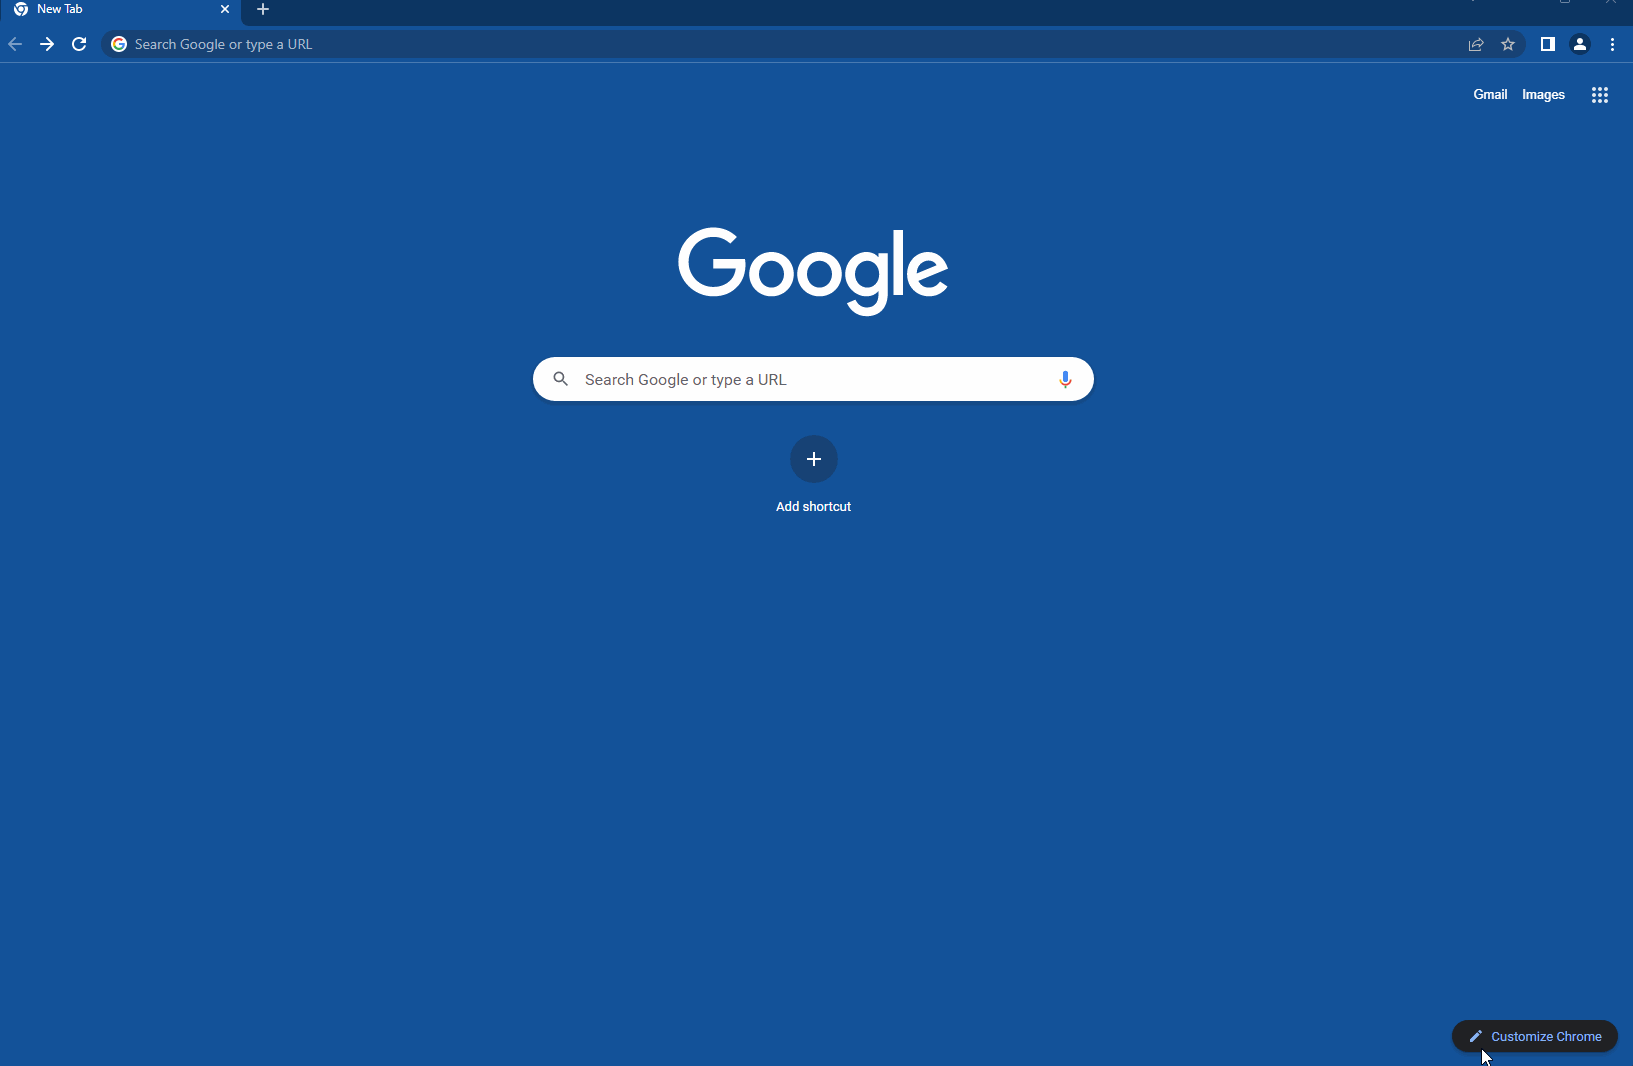Select the New Tab tab

(x=120, y=10)
